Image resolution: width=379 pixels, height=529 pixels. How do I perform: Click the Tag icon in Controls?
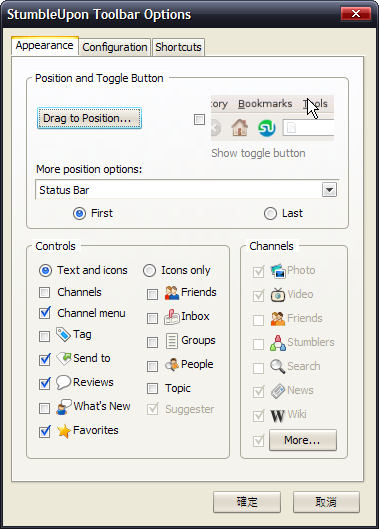point(63,335)
